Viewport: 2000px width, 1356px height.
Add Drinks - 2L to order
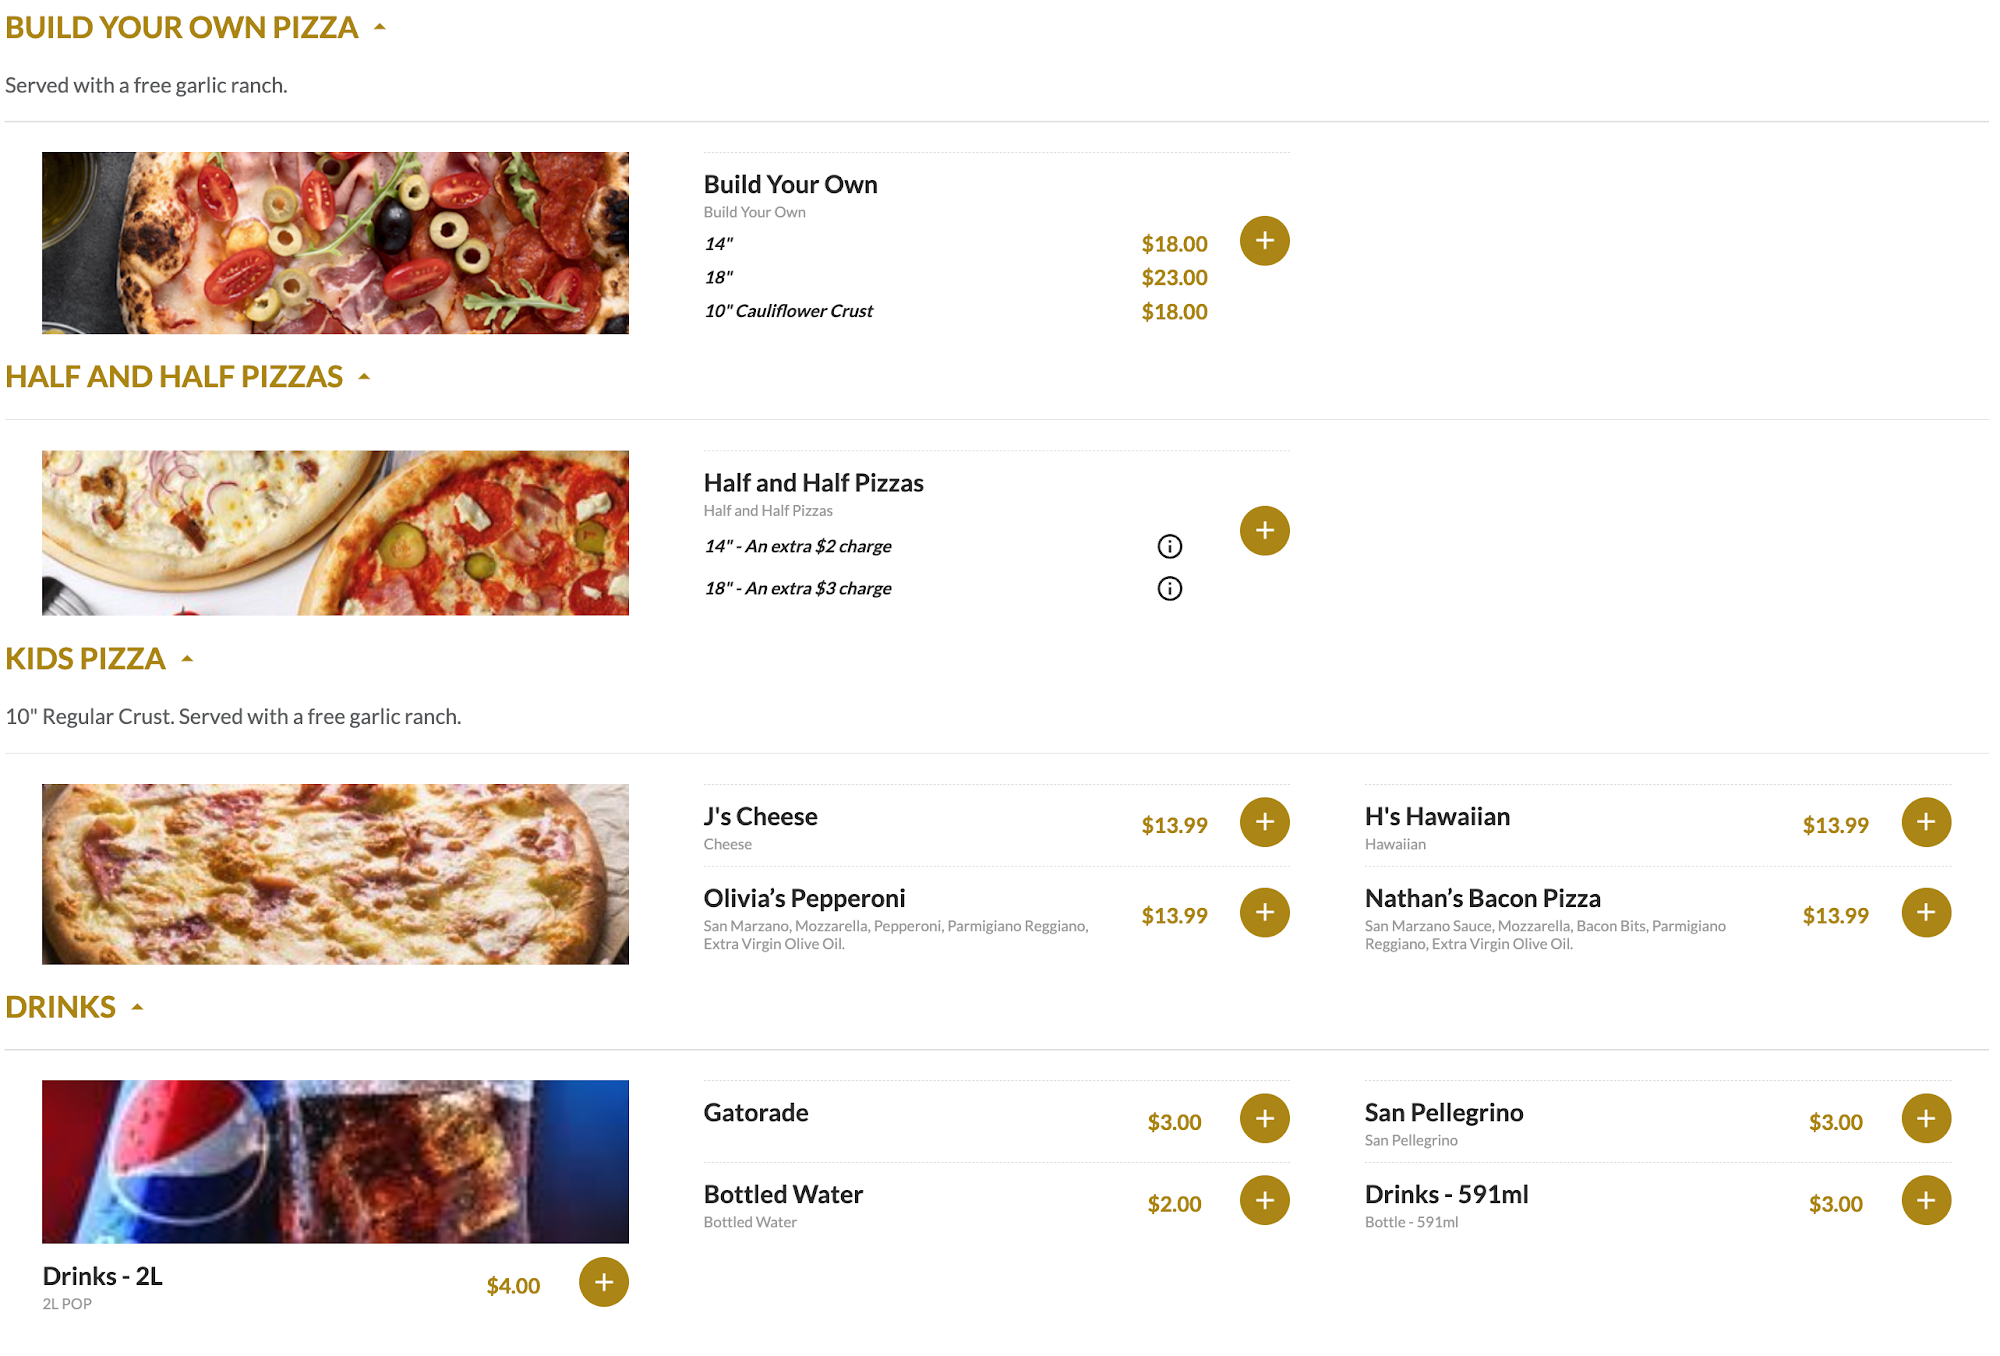(x=603, y=1282)
